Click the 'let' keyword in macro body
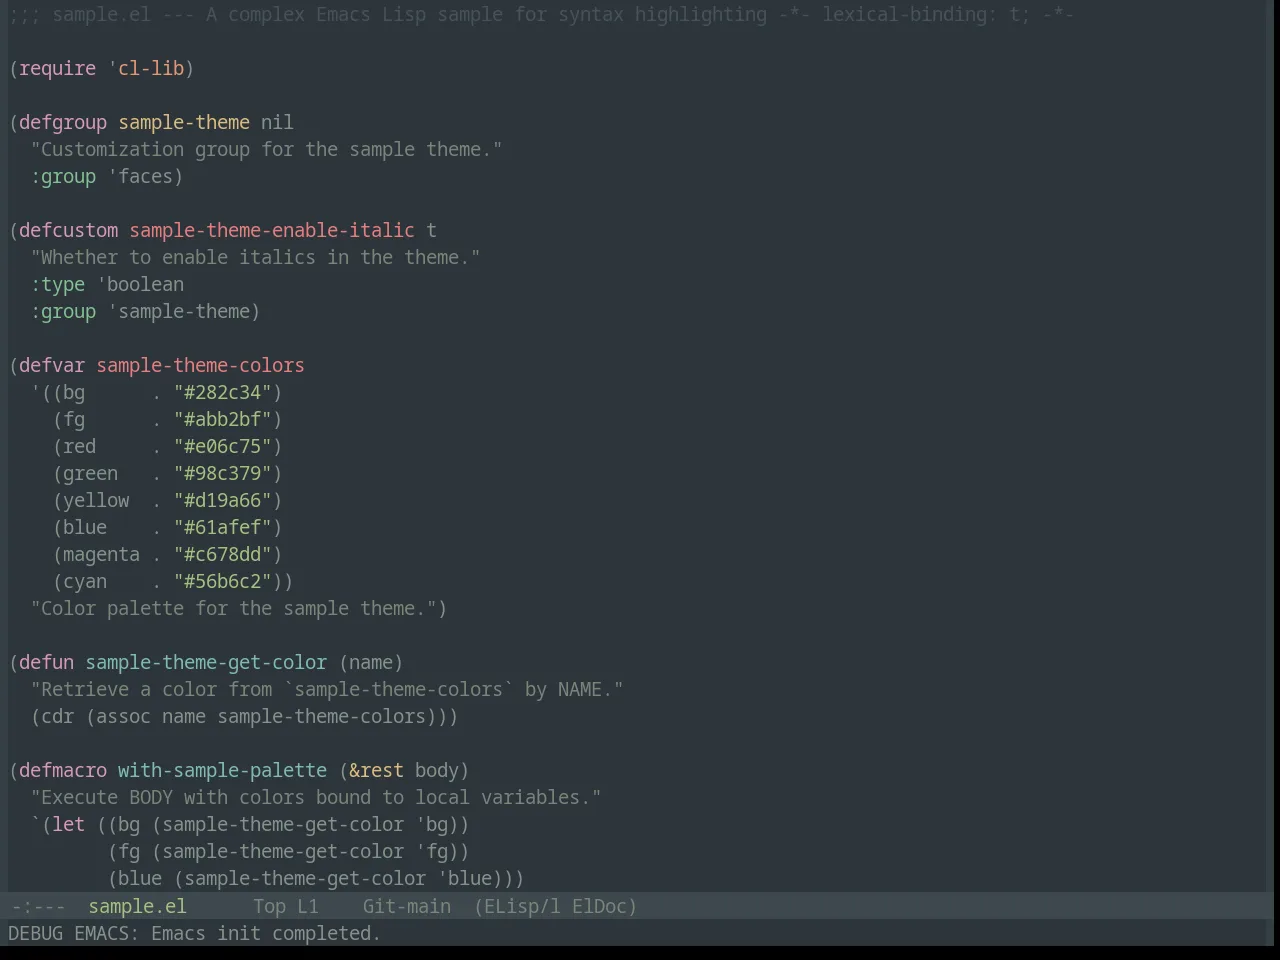The image size is (1280, 960). [x=68, y=824]
